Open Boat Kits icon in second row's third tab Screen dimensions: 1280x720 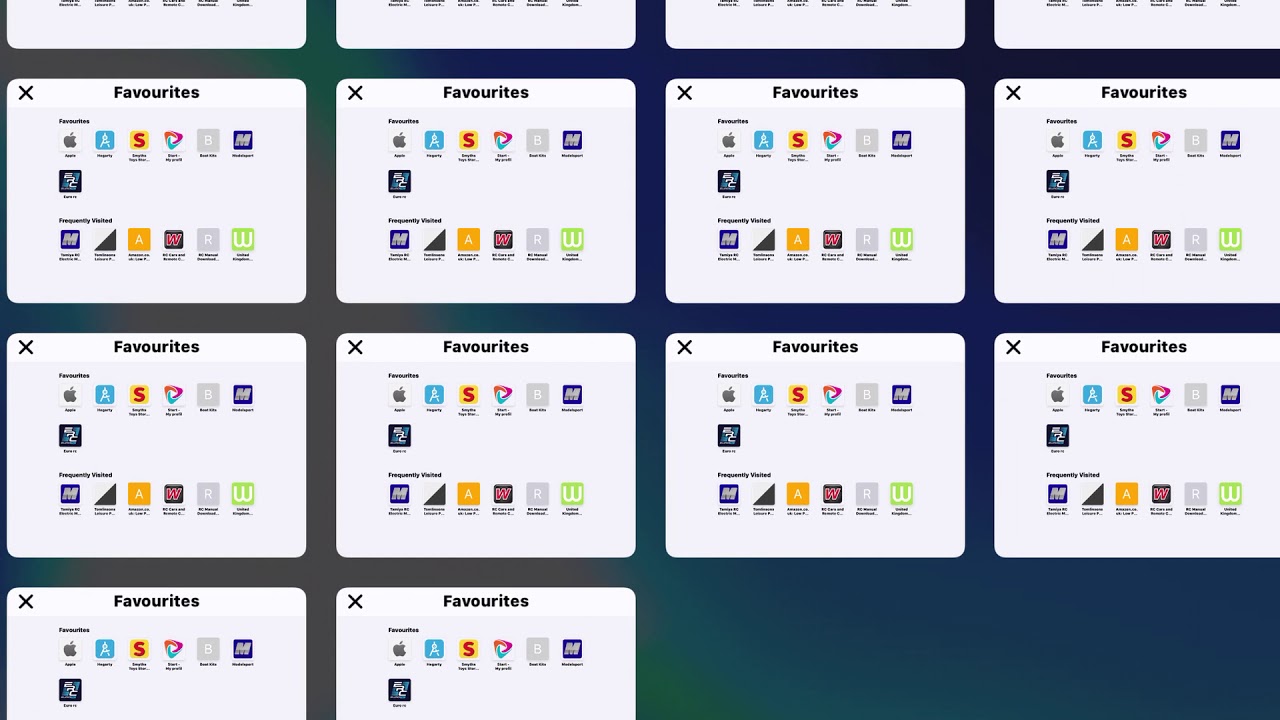867,140
